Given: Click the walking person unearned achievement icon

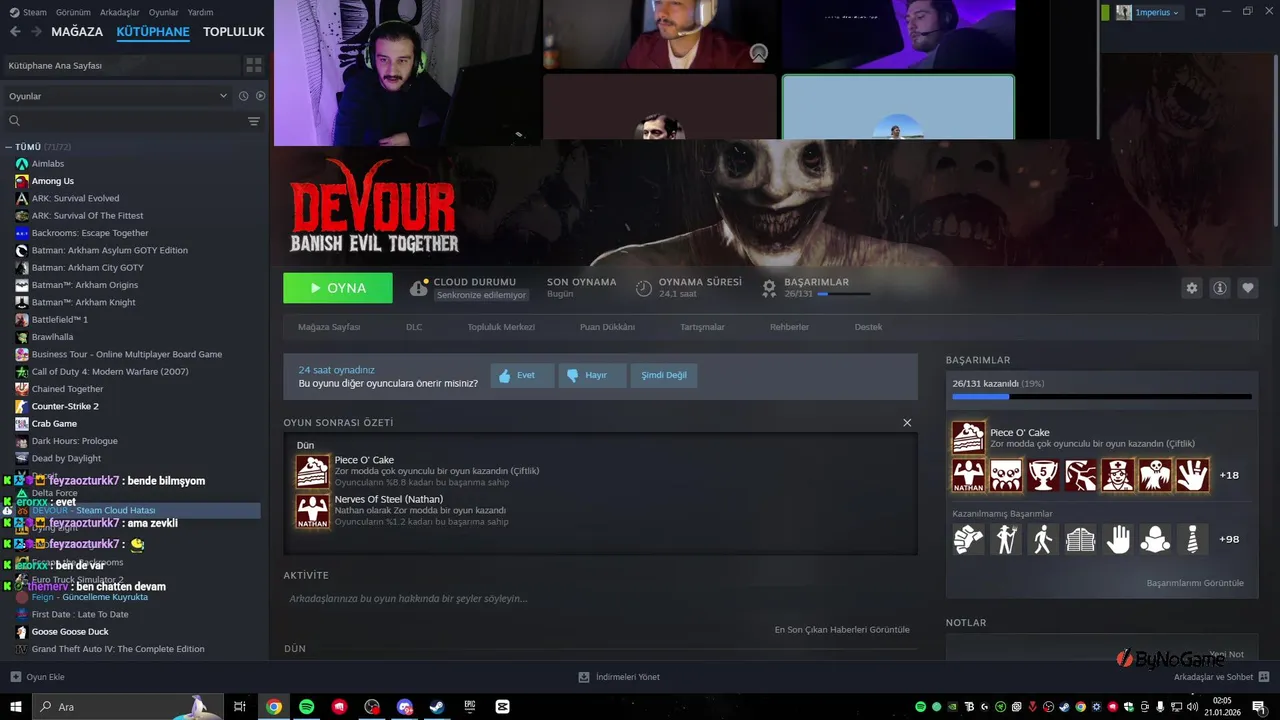Looking at the screenshot, I should pos(1043,539).
